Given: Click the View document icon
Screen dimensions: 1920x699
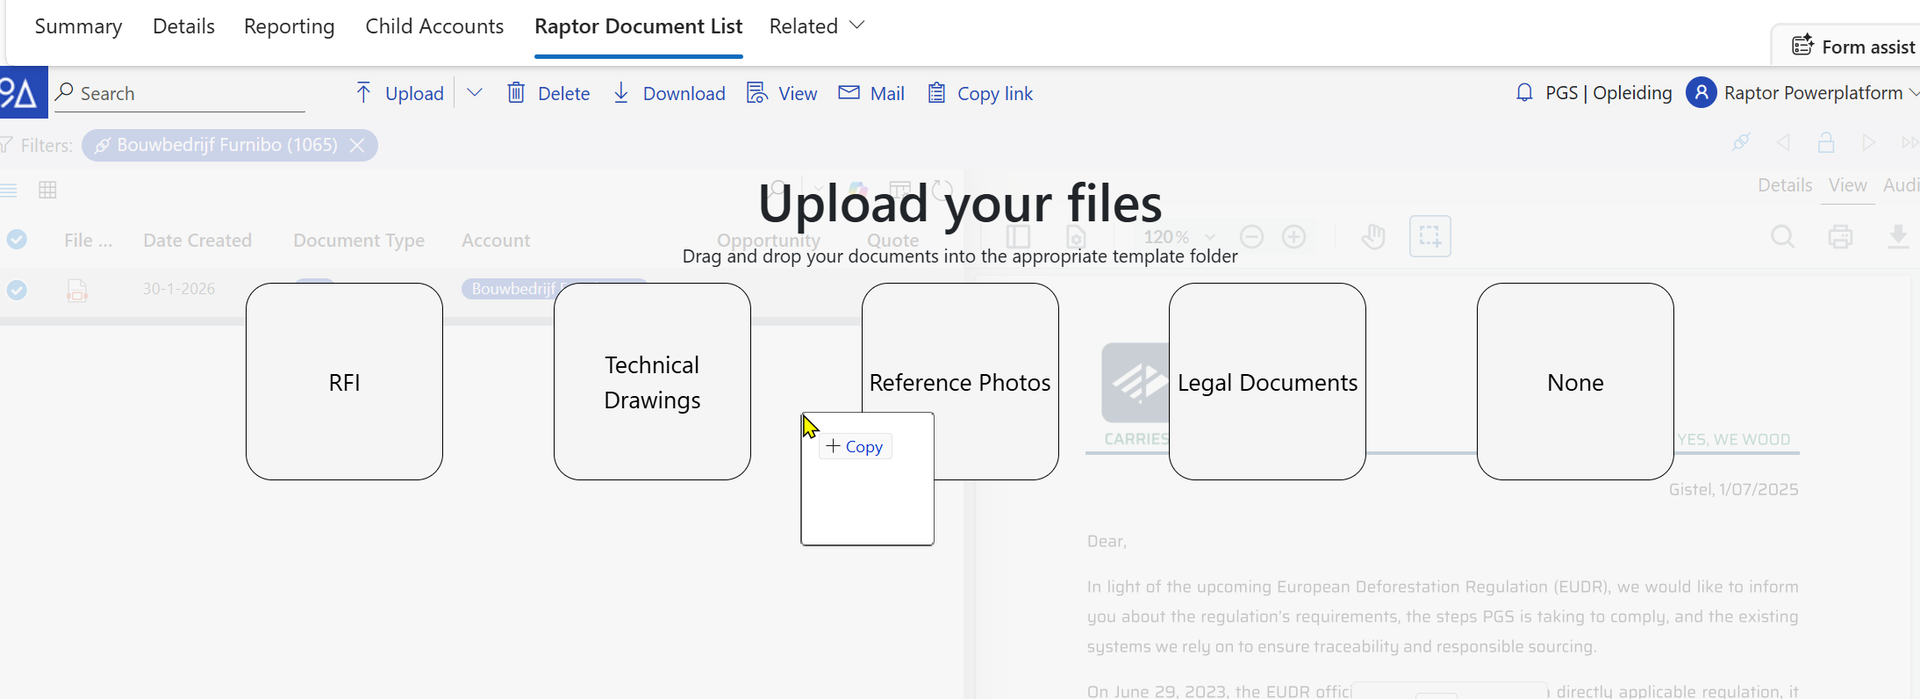Looking at the screenshot, I should [x=757, y=93].
